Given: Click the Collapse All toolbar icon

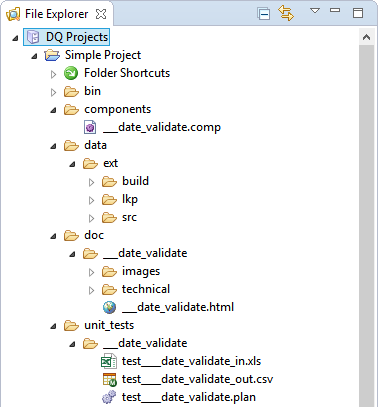Looking at the screenshot, I should point(263,14).
